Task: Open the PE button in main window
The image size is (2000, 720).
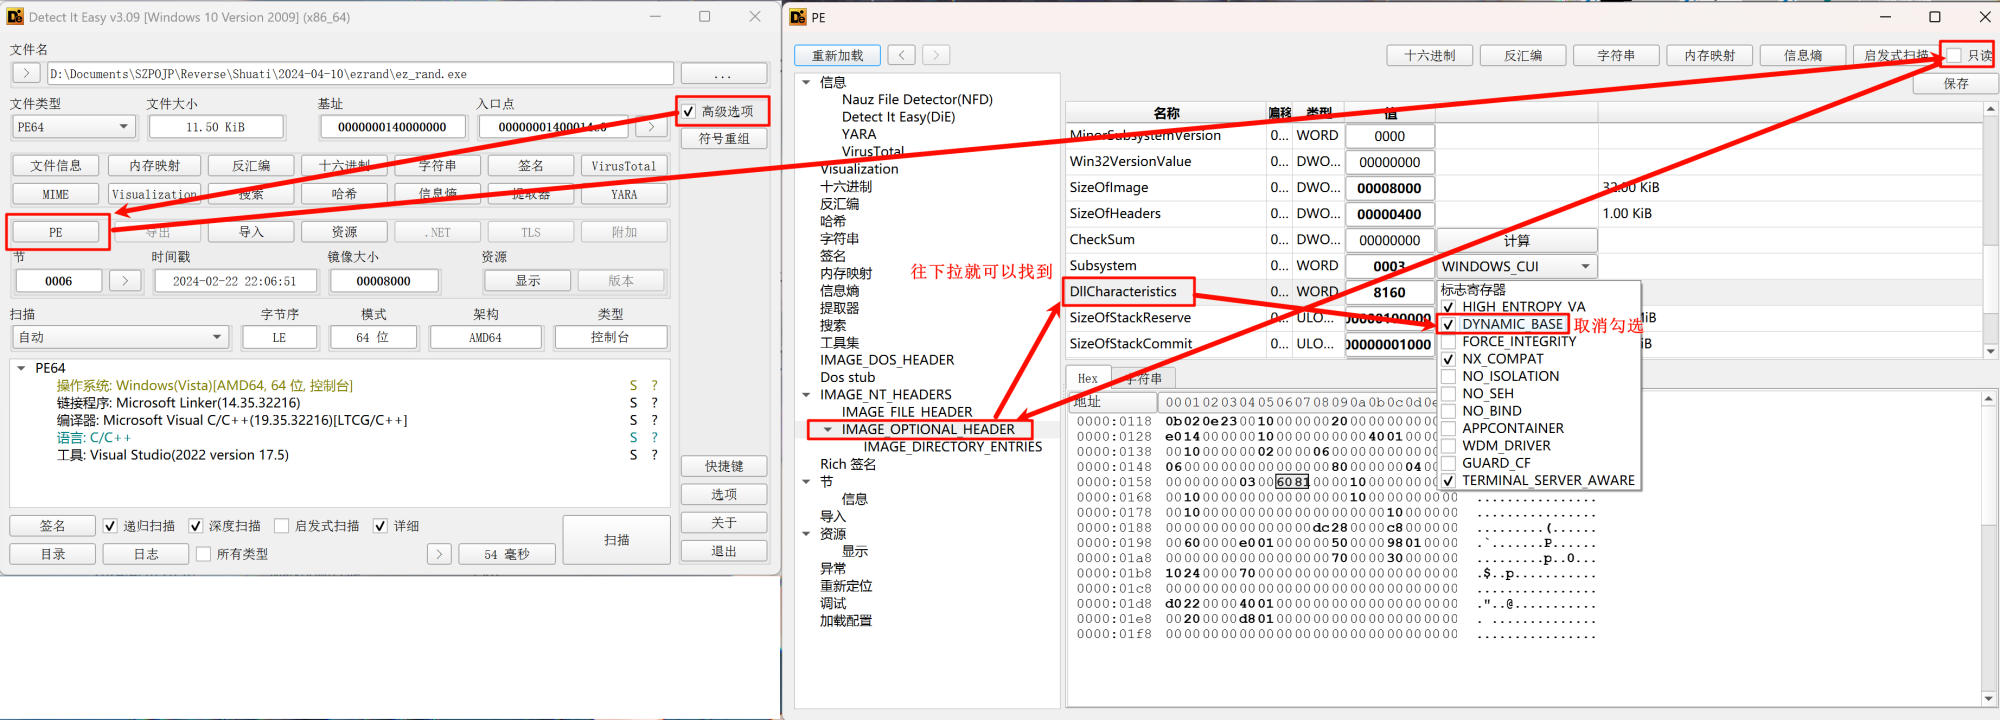Action: click(x=56, y=232)
